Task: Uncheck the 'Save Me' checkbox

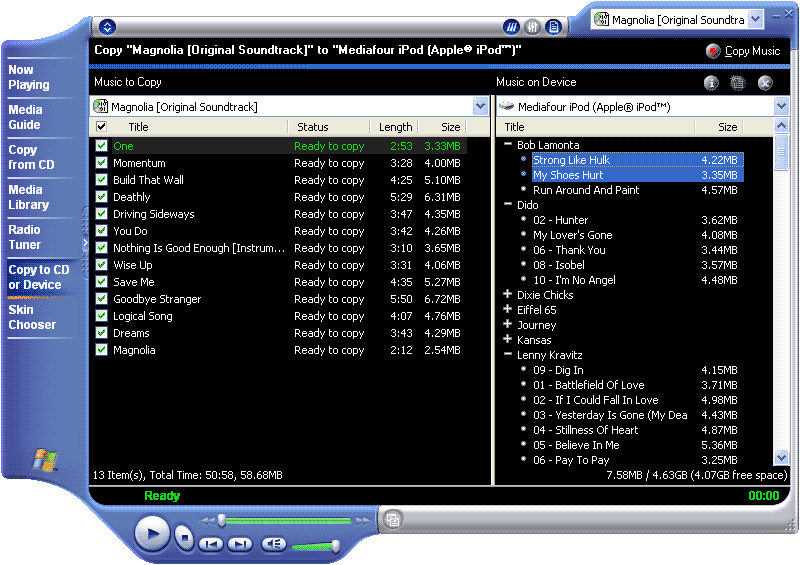Action: pyautogui.click(x=102, y=282)
